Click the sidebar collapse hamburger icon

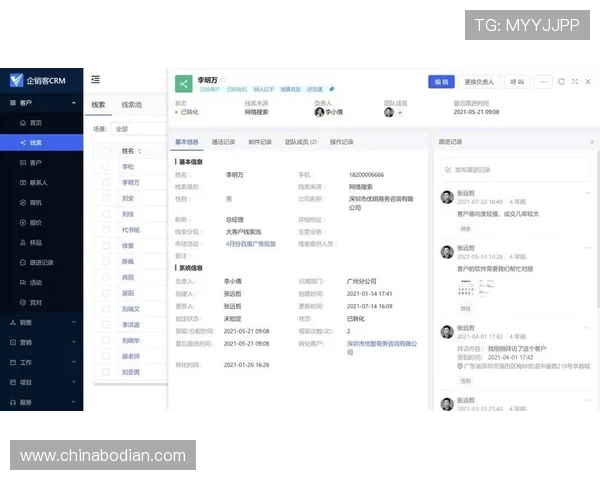click(x=95, y=79)
